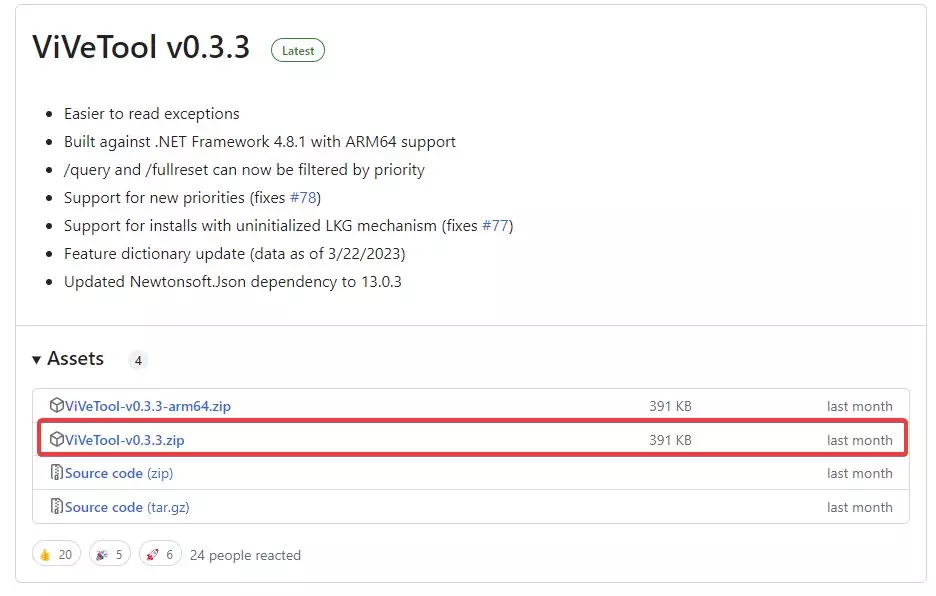Viewport: 936px width, 596px height.
Task: Click the package icon beside ViVeTool-v0.3.3.zip
Action: (x=57, y=440)
